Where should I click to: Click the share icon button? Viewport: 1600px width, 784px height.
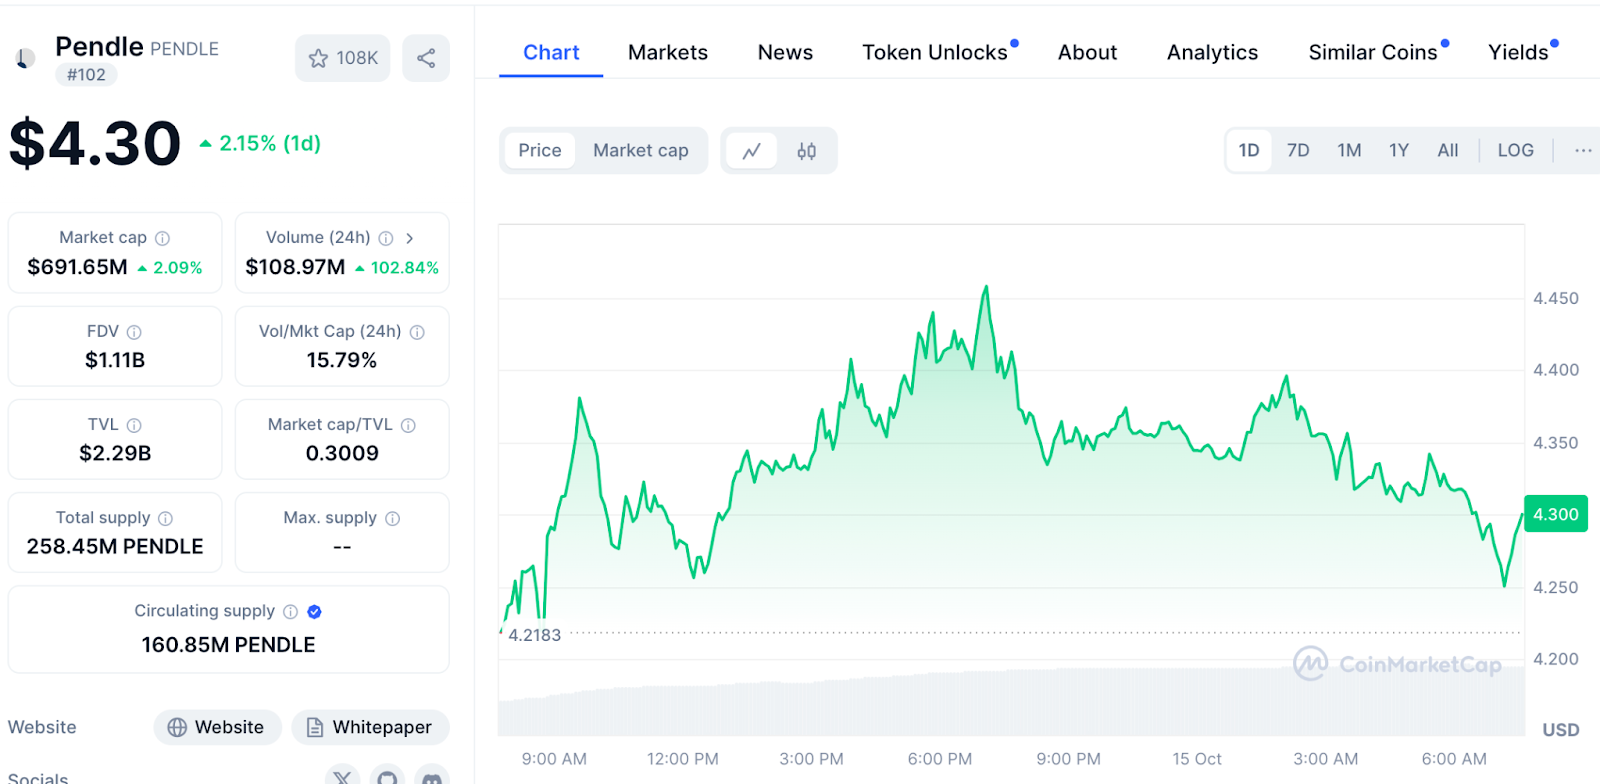coord(426,58)
